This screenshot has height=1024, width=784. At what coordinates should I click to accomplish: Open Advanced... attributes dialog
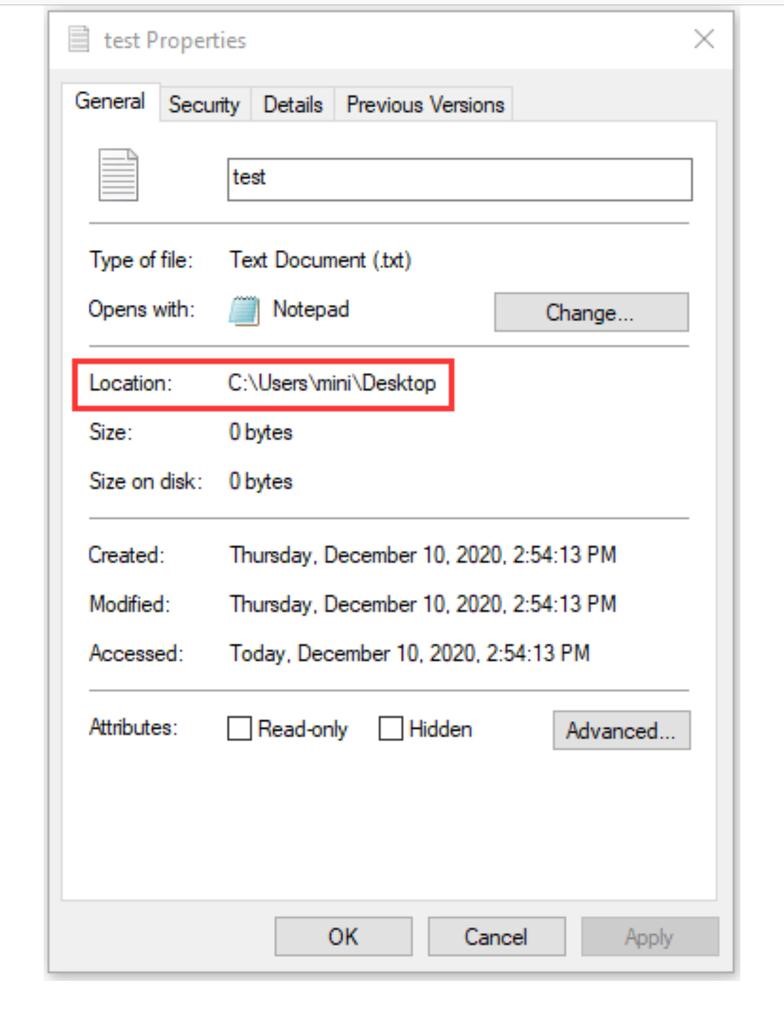point(621,730)
